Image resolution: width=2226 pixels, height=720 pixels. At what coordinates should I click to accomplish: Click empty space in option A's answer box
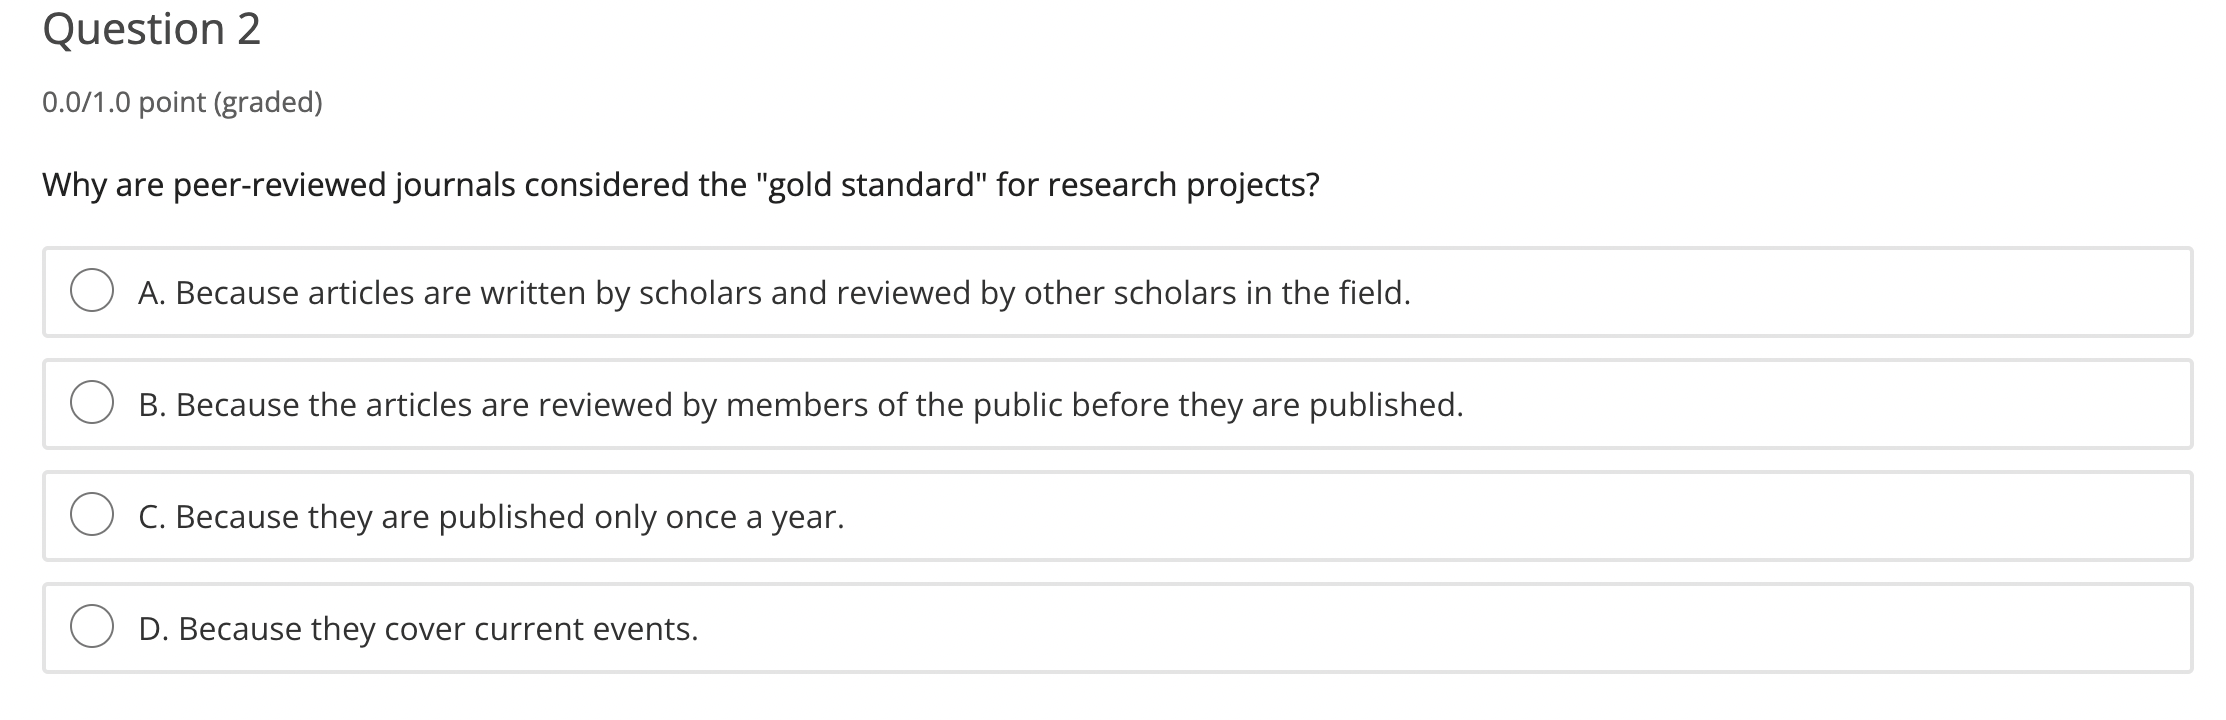(x=1800, y=293)
